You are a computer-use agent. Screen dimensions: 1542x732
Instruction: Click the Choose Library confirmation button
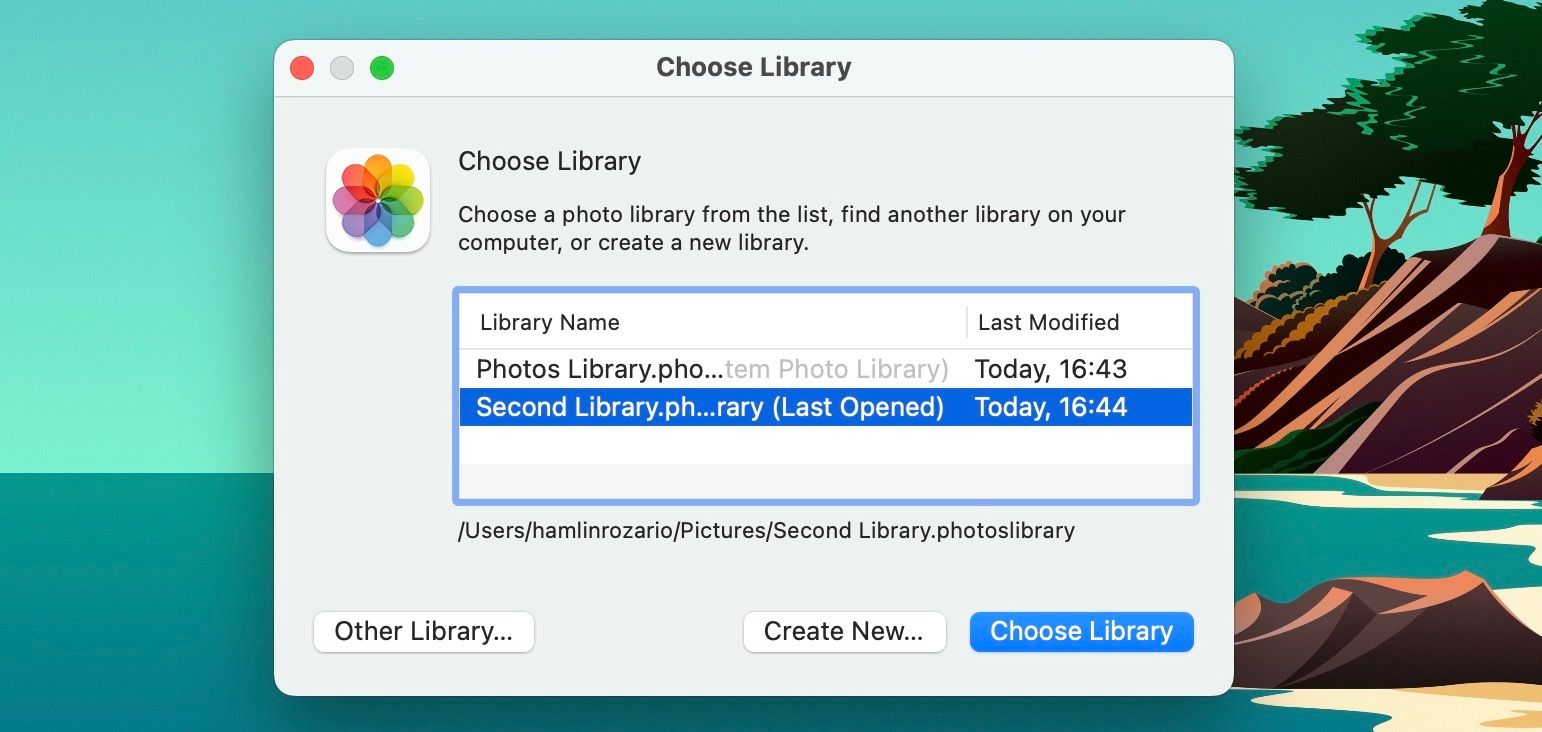pyautogui.click(x=1081, y=631)
